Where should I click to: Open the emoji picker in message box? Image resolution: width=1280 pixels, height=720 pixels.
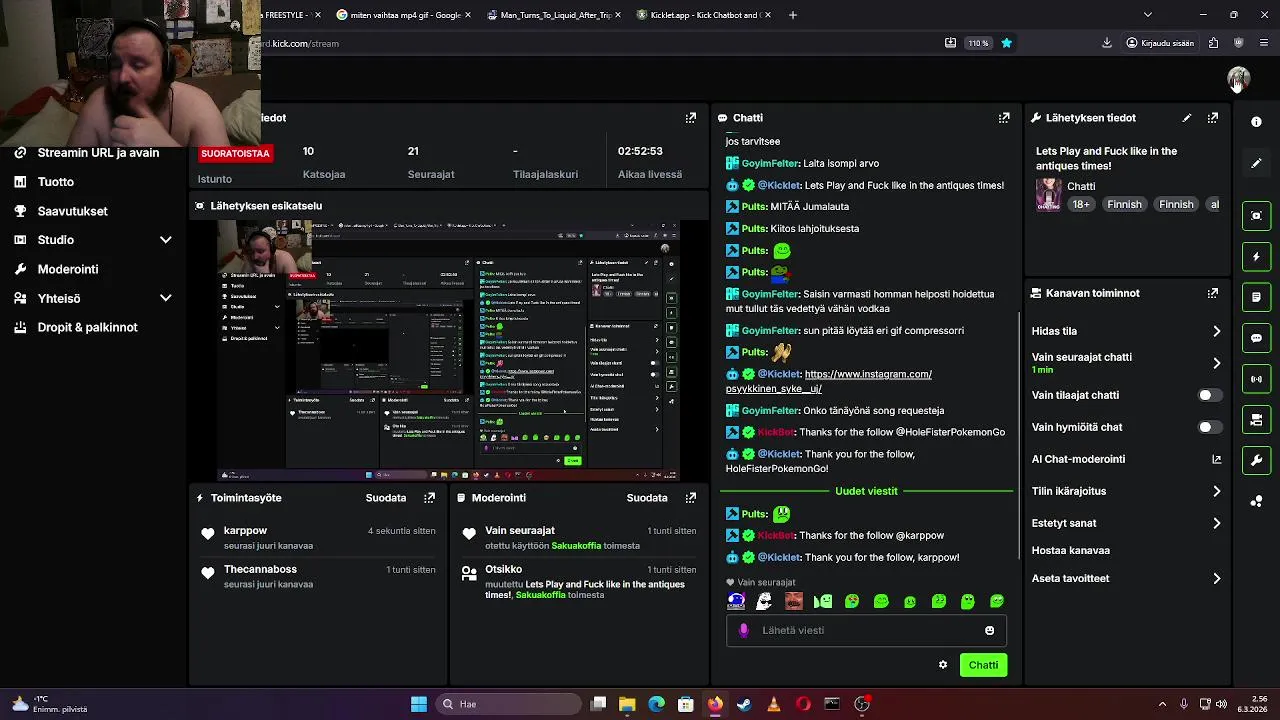click(990, 631)
